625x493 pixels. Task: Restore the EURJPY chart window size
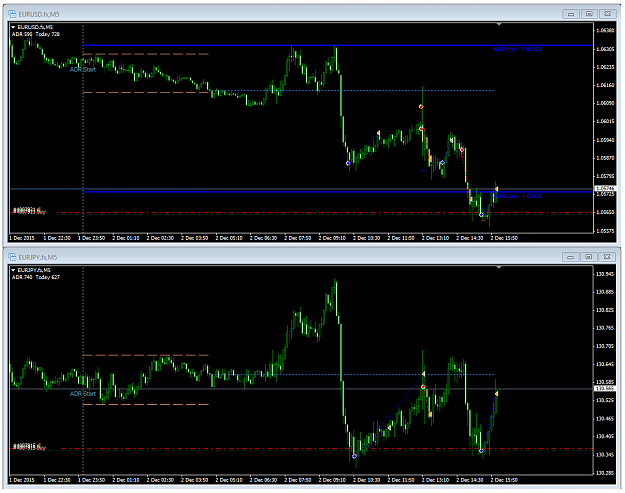pyautogui.click(x=589, y=257)
